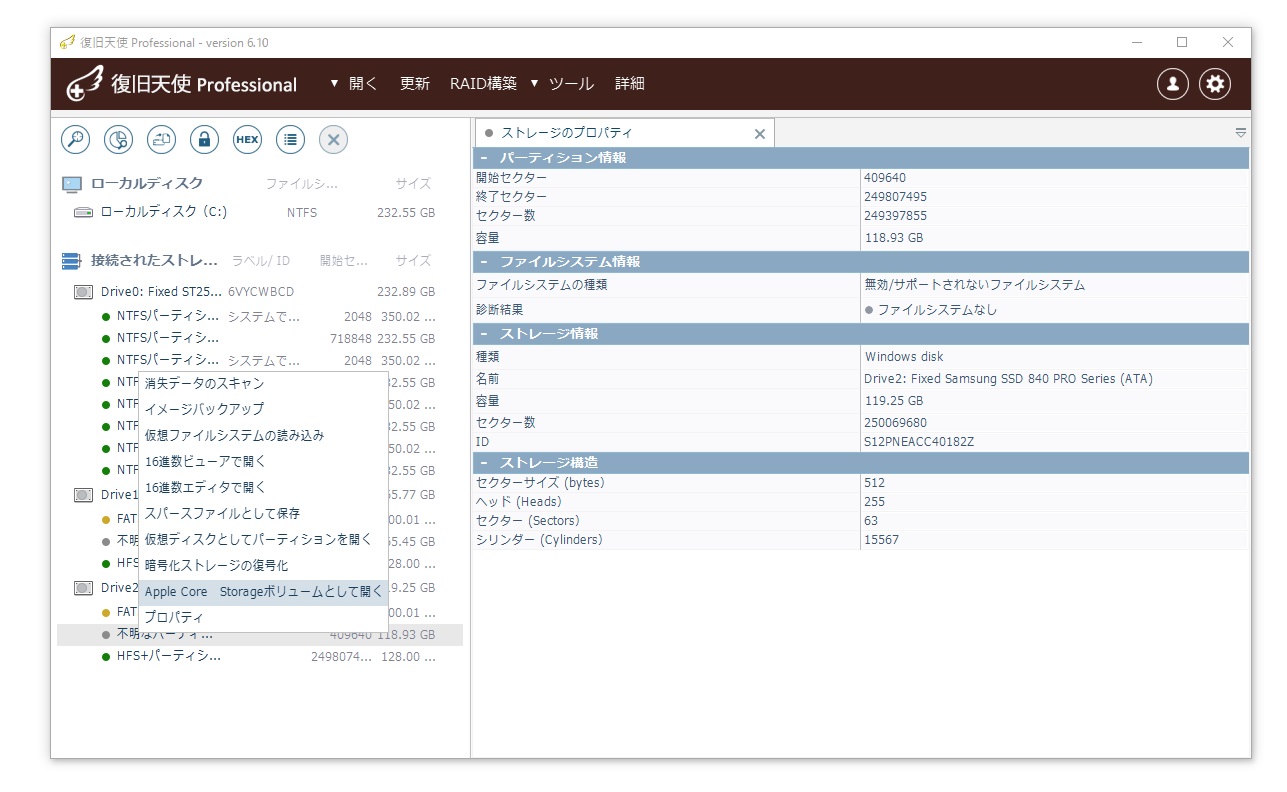
Task: Collapse the パーティション情報 section
Action: click(x=484, y=158)
